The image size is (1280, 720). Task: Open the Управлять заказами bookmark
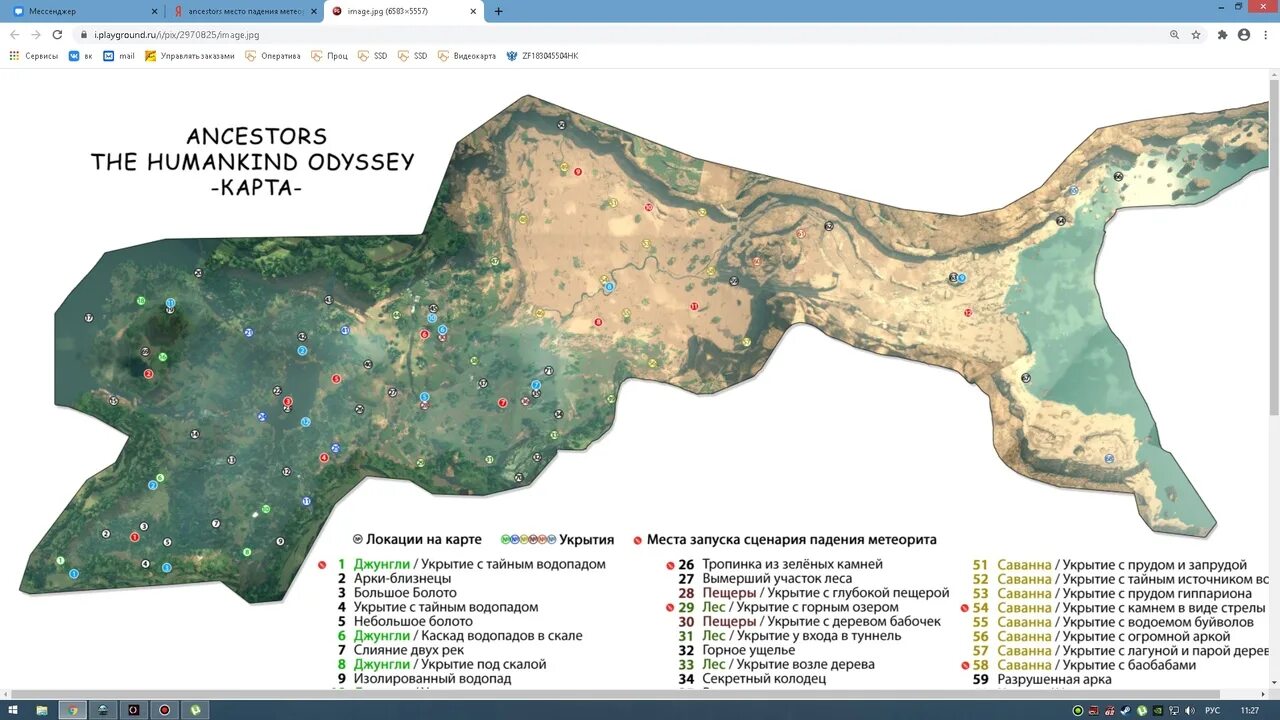190,56
